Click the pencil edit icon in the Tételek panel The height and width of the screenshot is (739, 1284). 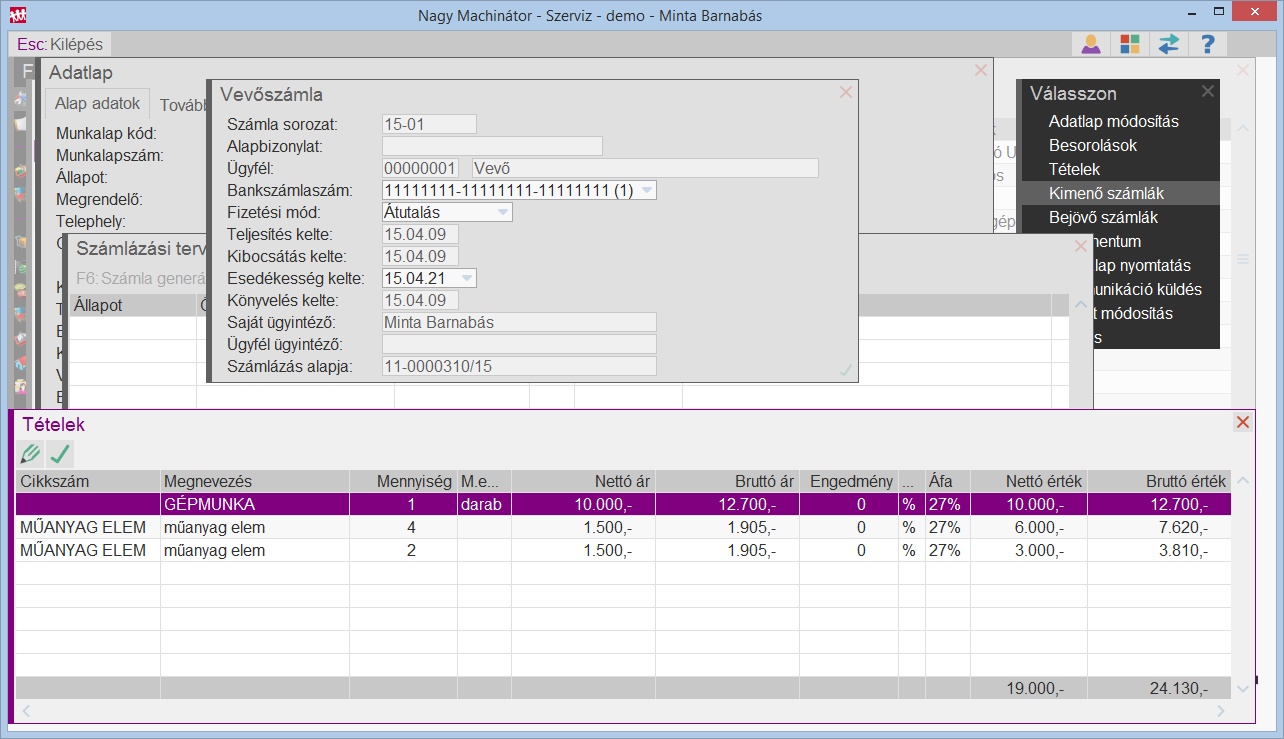point(30,454)
